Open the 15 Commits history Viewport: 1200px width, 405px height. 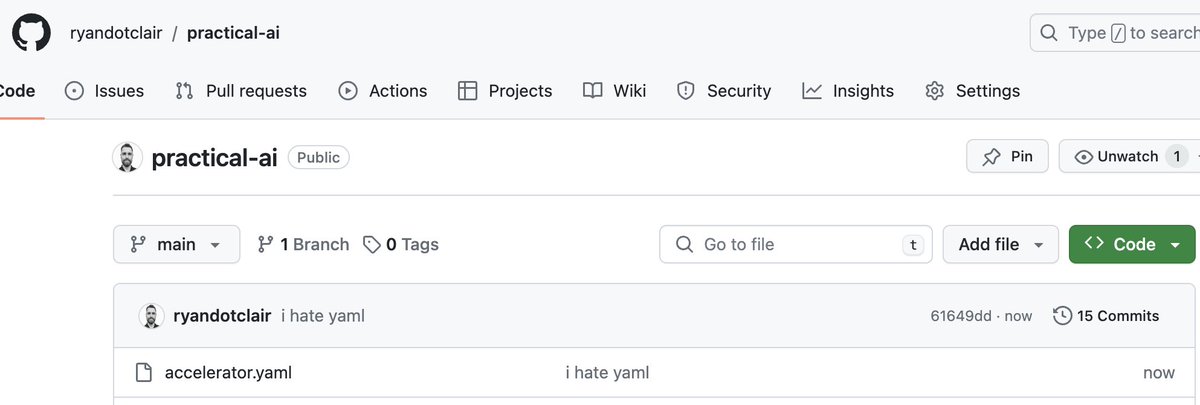coord(1107,316)
